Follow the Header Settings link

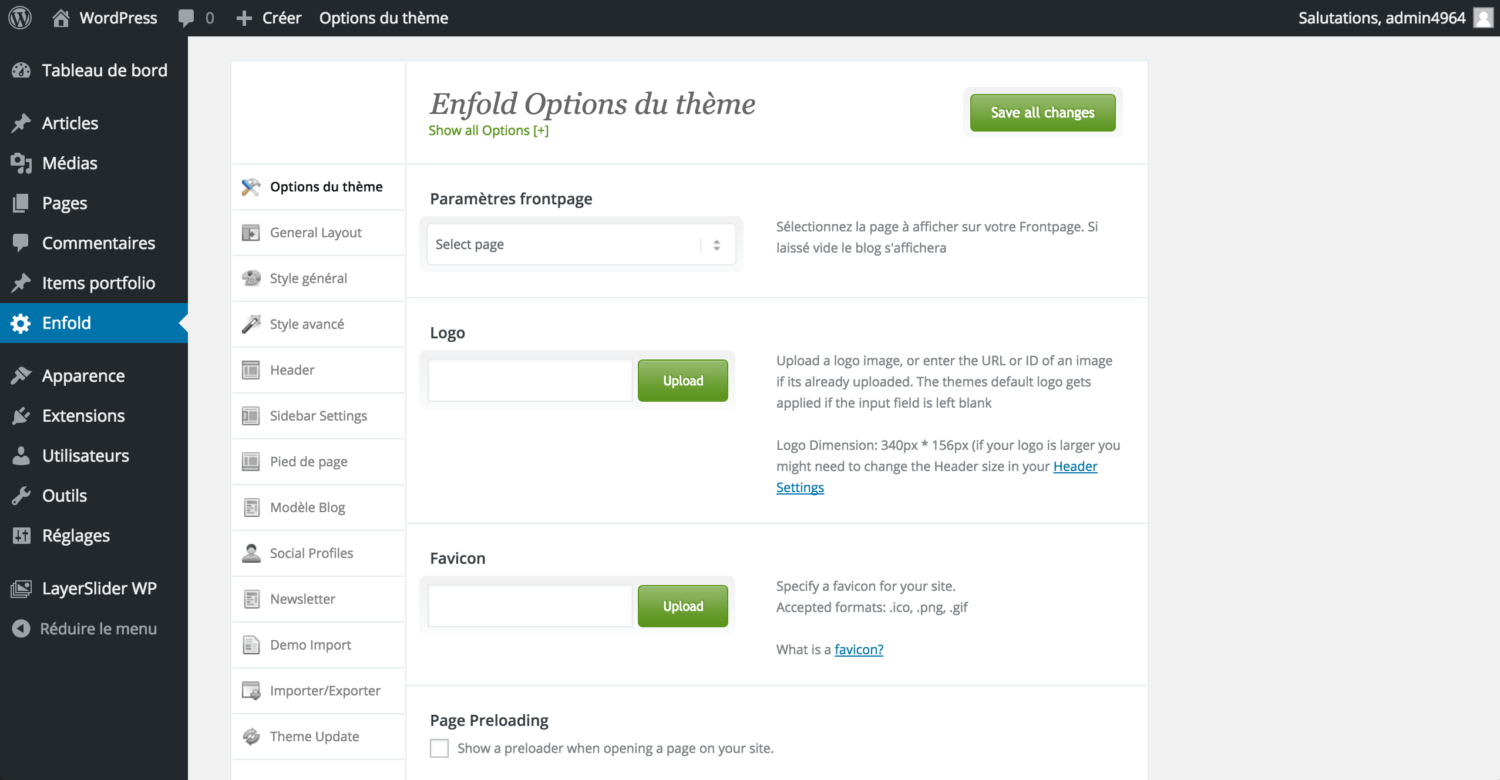pyautogui.click(x=937, y=477)
